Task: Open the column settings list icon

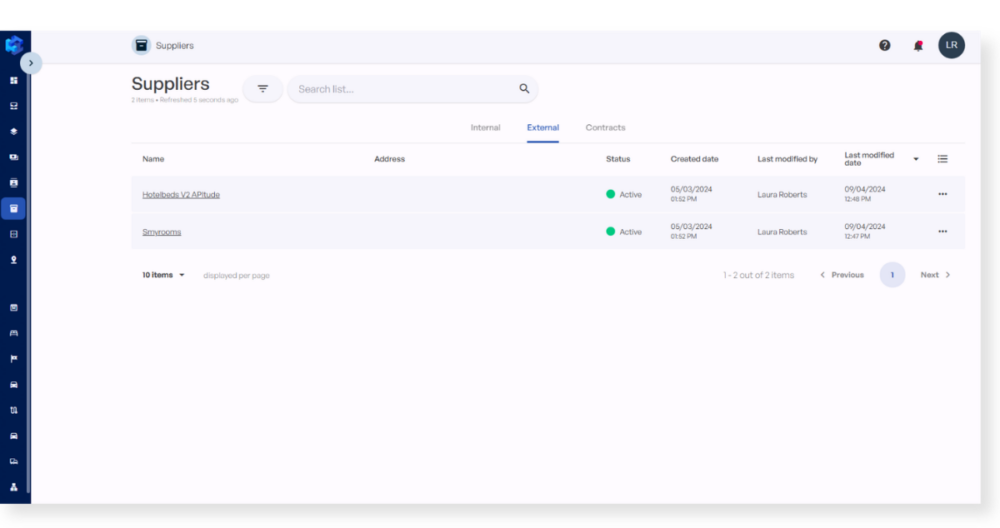Action: pos(943,159)
